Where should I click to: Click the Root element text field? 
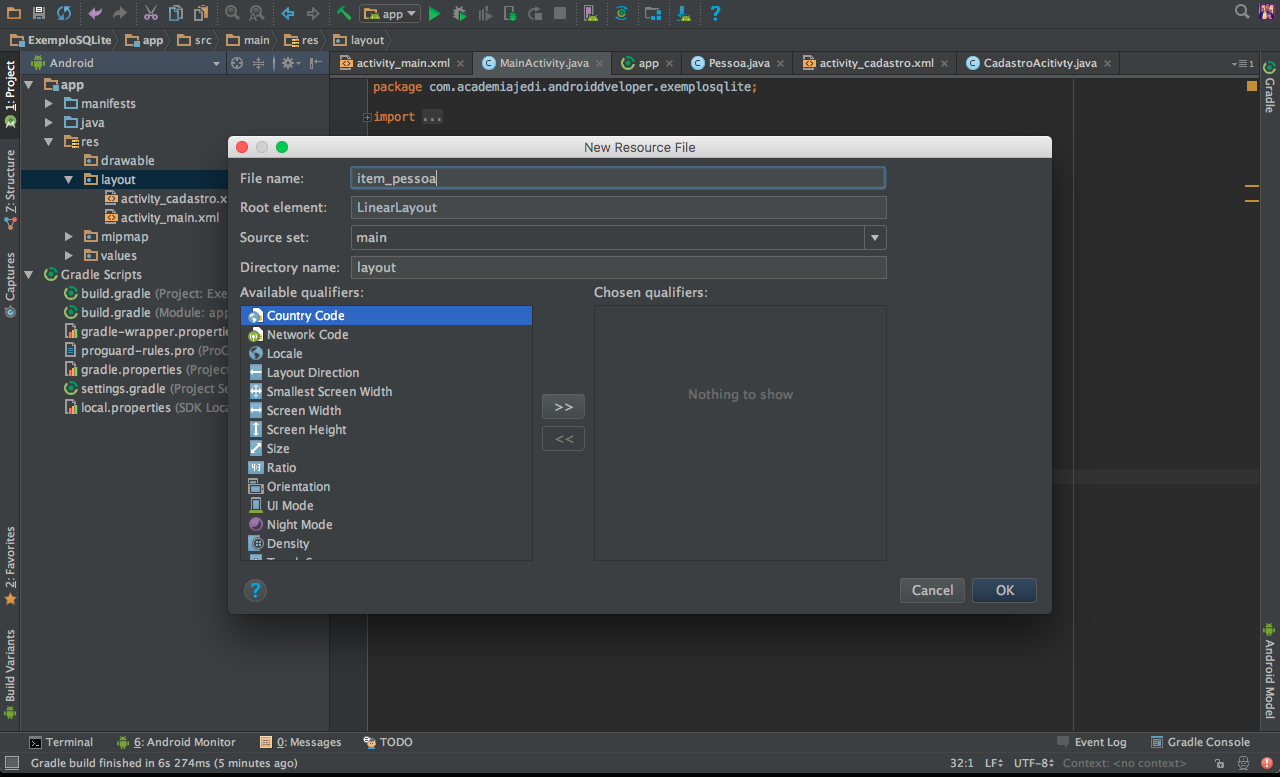[619, 208]
